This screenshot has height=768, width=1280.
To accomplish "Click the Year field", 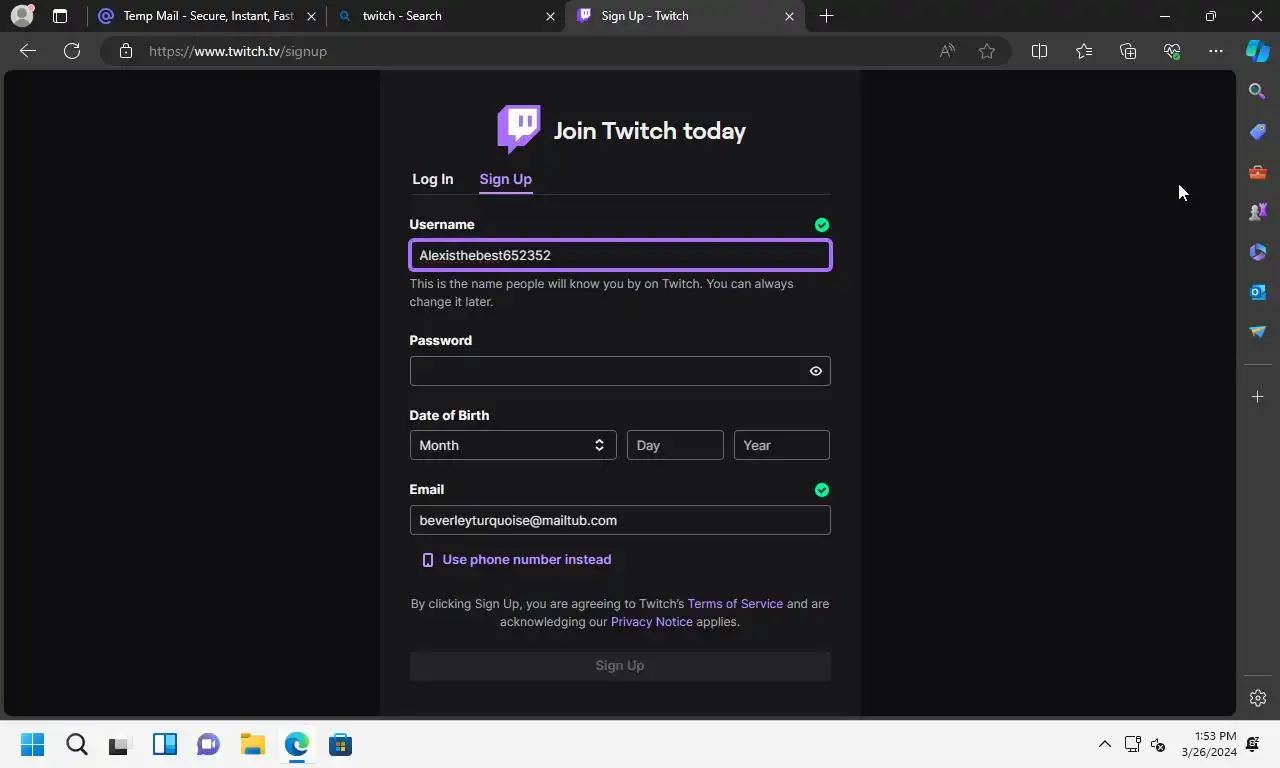I will point(782,445).
